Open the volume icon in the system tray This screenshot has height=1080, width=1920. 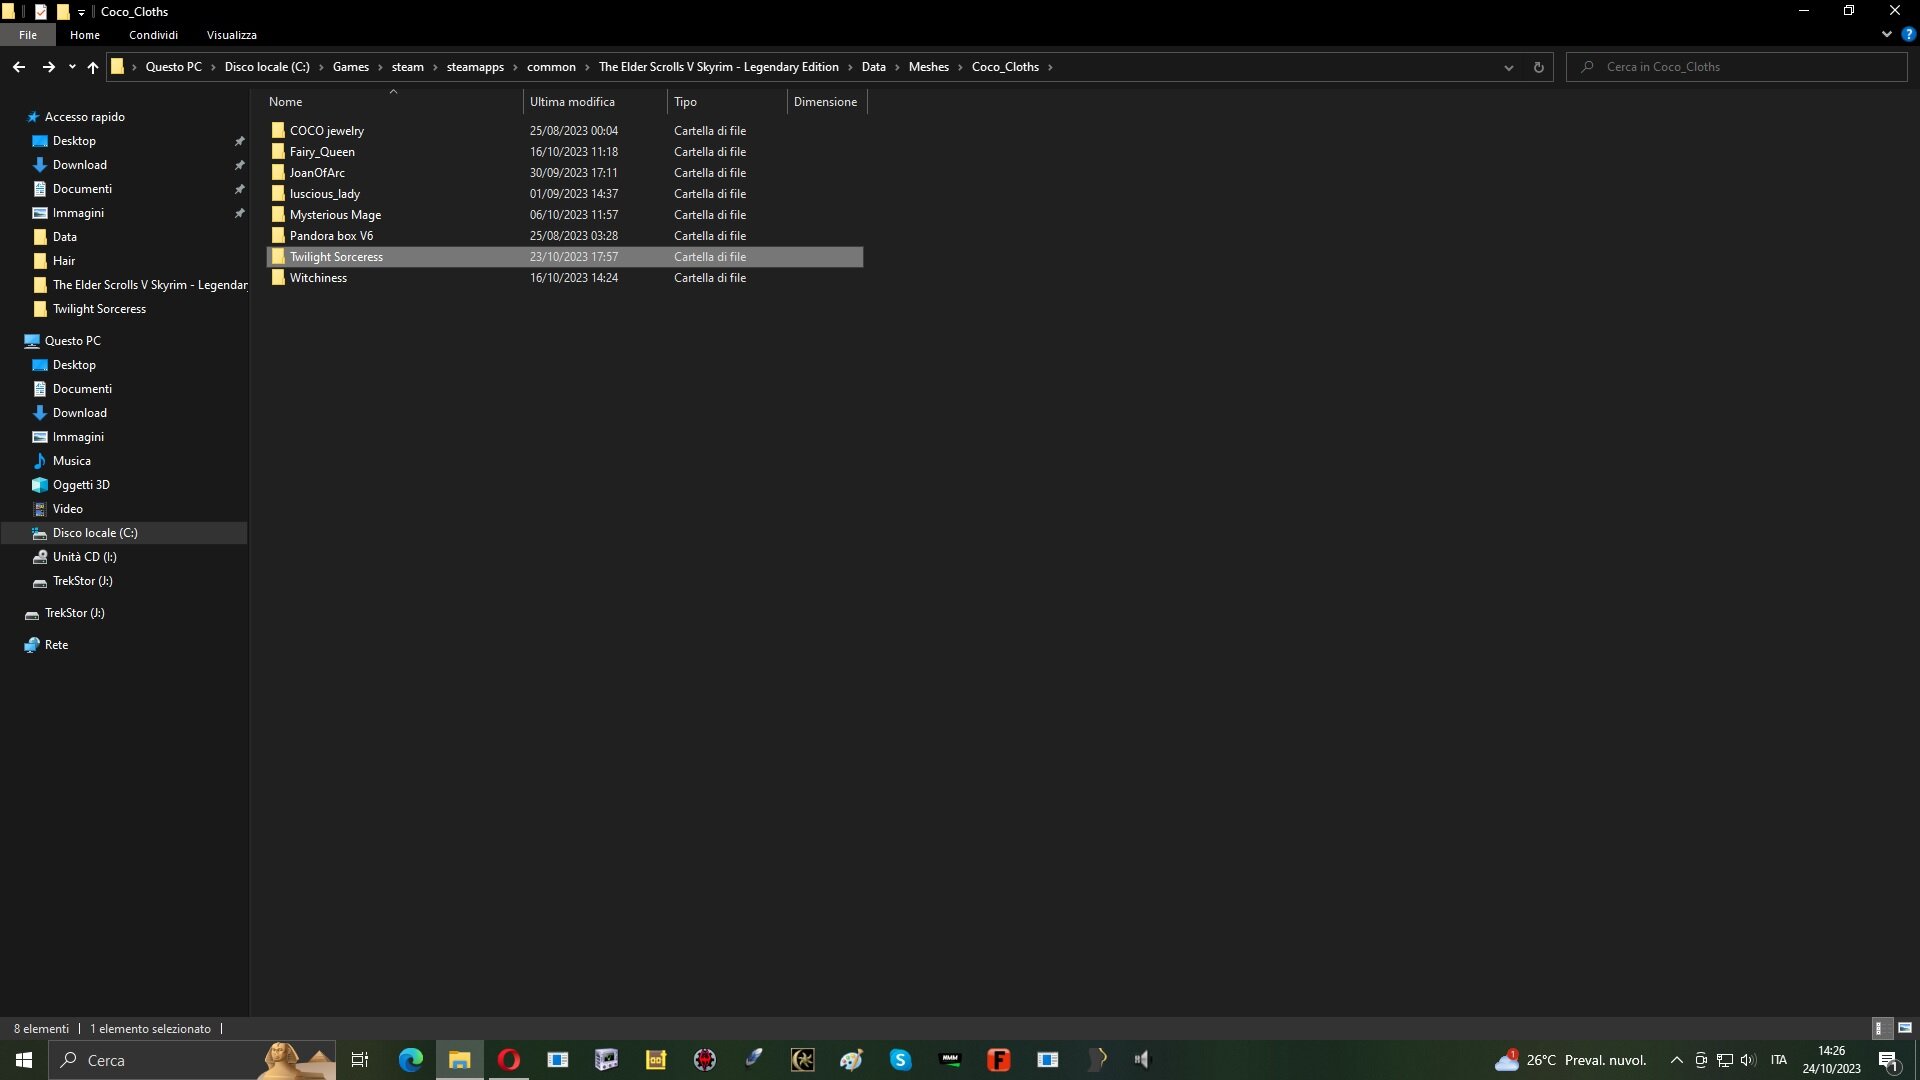pos(1747,1060)
